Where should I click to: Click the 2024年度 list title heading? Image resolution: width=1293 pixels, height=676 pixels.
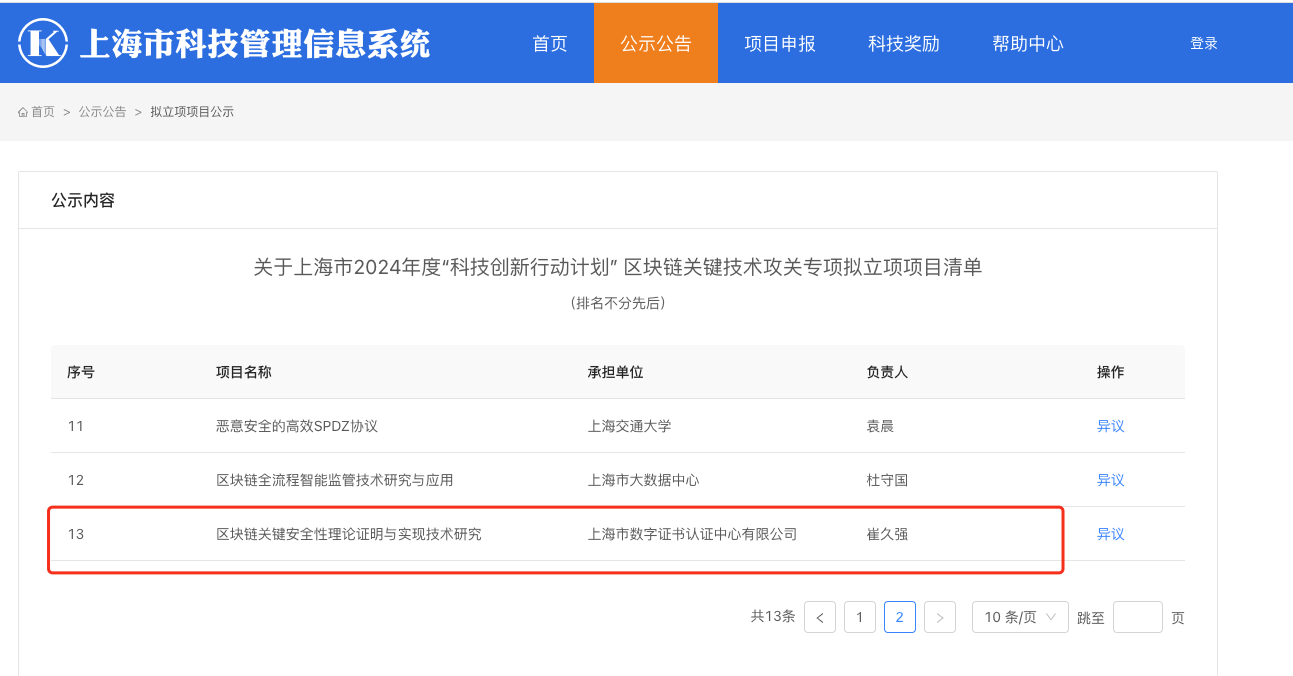point(618,267)
